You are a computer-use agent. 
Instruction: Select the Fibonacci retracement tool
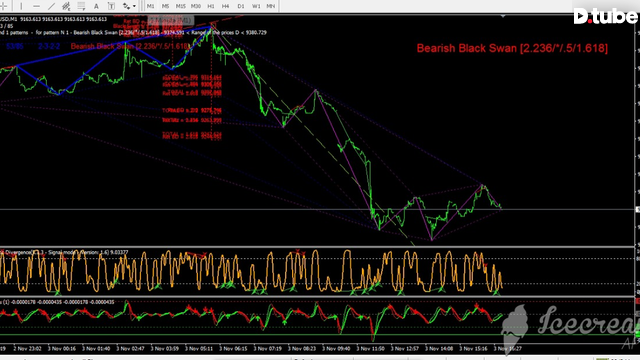pyautogui.click(x=81, y=6)
